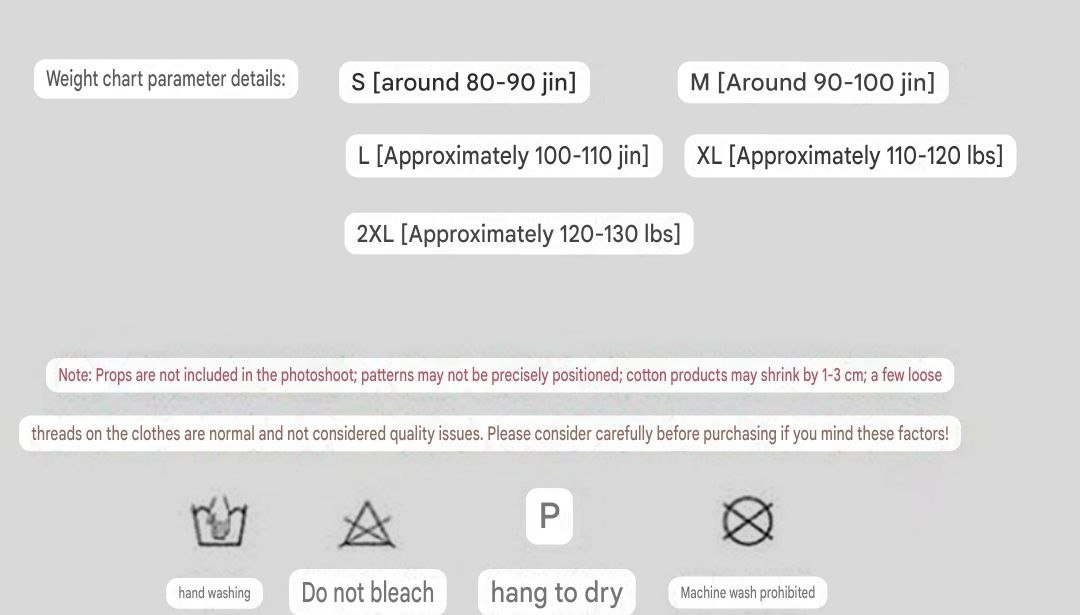Select the 'Machine wash prohibited' label
Image resolution: width=1080 pixels, height=615 pixels.
pos(747,592)
